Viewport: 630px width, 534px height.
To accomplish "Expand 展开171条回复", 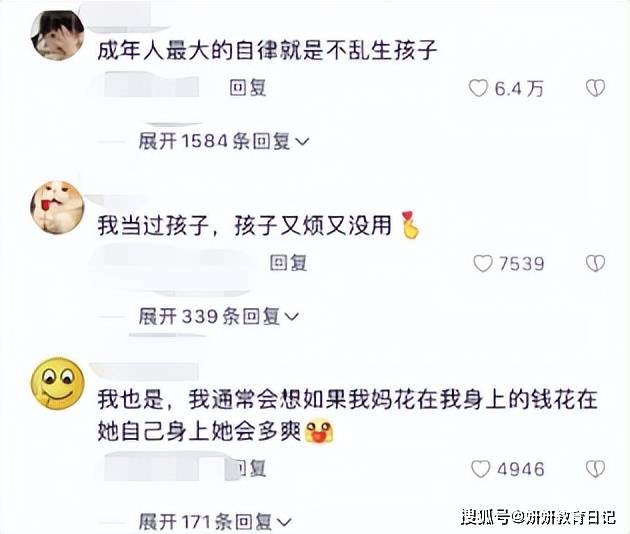I will point(215,522).
